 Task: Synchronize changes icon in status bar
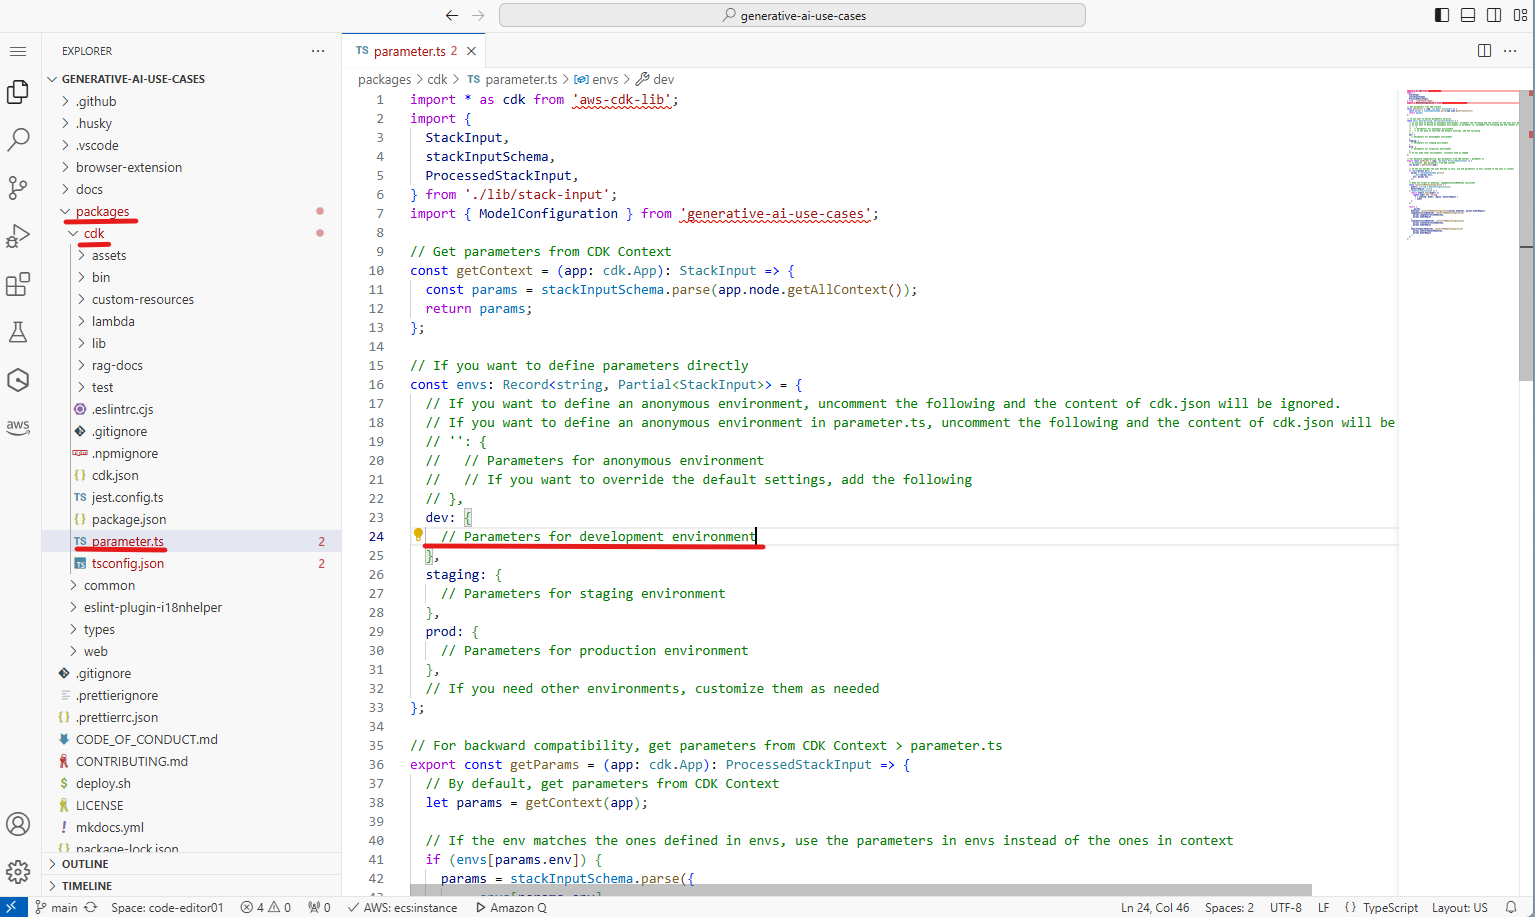point(91,907)
